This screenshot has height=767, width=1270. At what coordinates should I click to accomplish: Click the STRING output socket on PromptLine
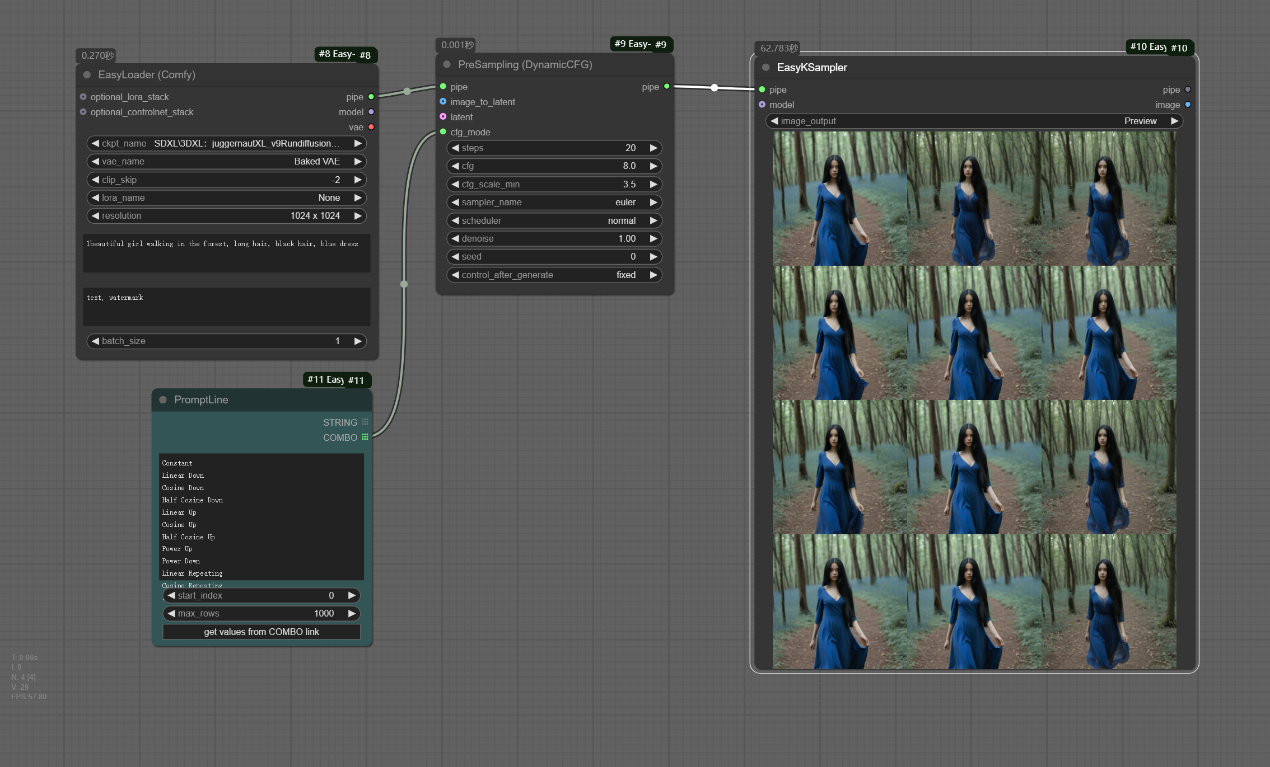click(x=365, y=422)
